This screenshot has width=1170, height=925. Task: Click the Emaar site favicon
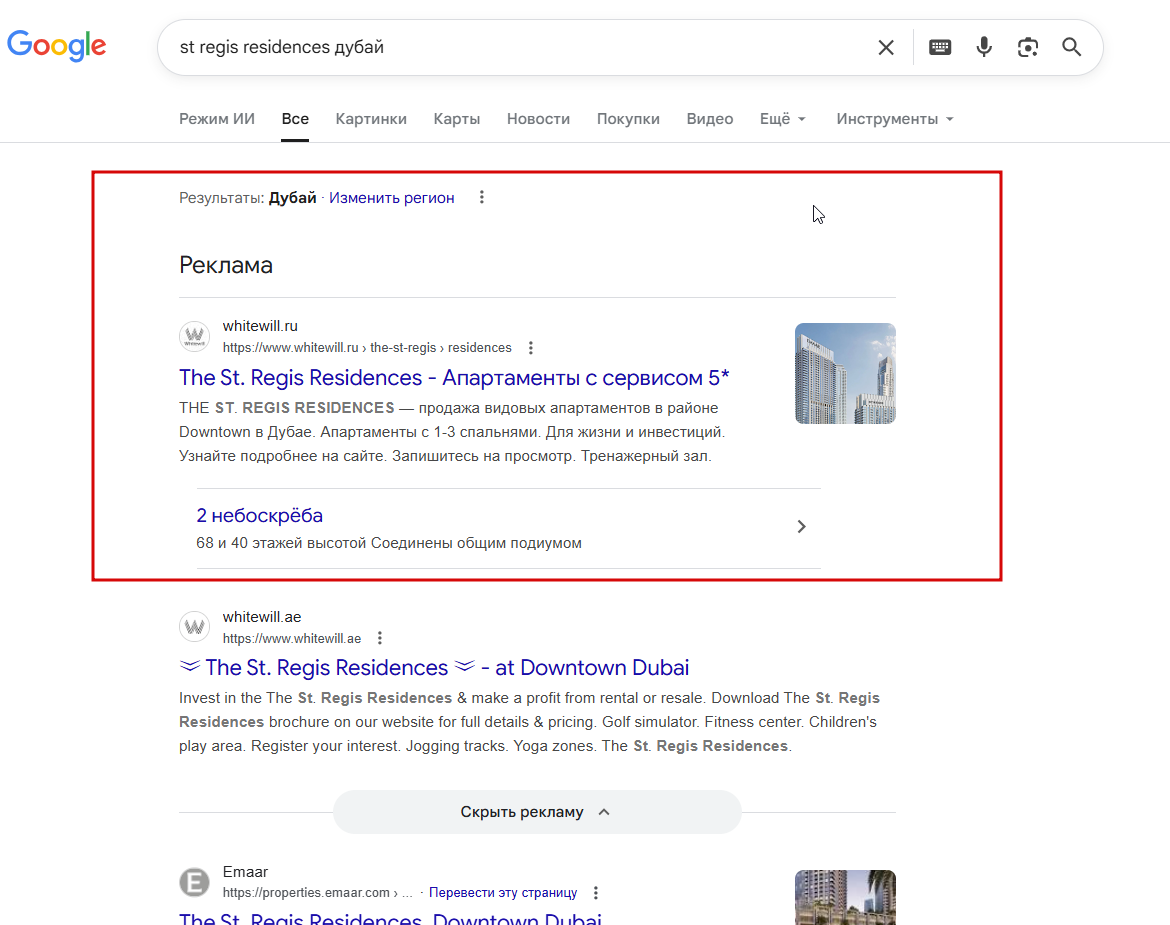click(195, 882)
